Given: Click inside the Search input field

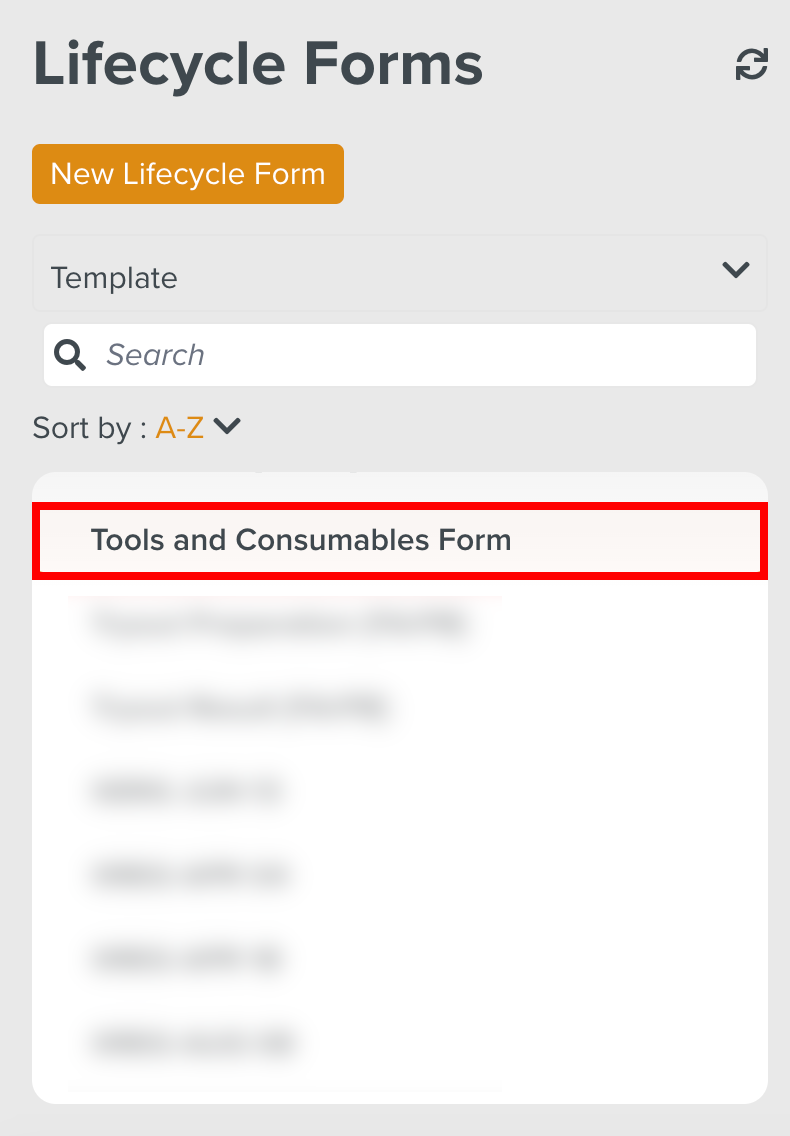Looking at the screenshot, I should (400, 354).
